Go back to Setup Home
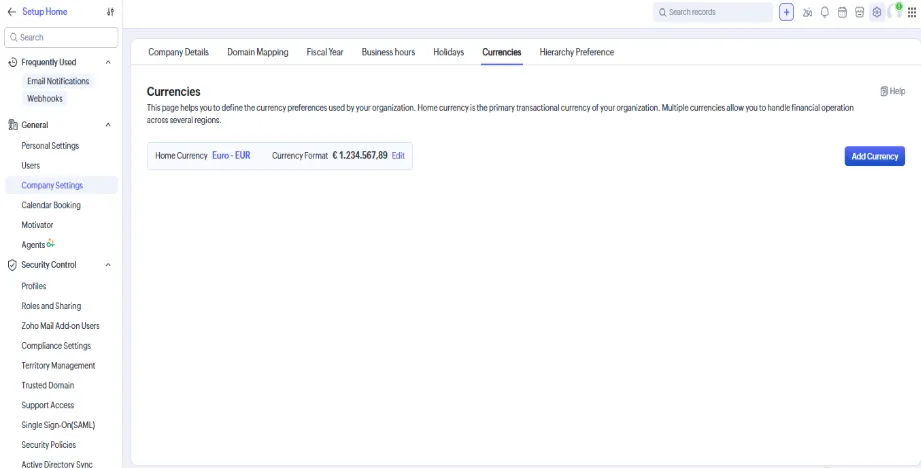Viewport: 921px width, 468px height. [x=45, y=12]
